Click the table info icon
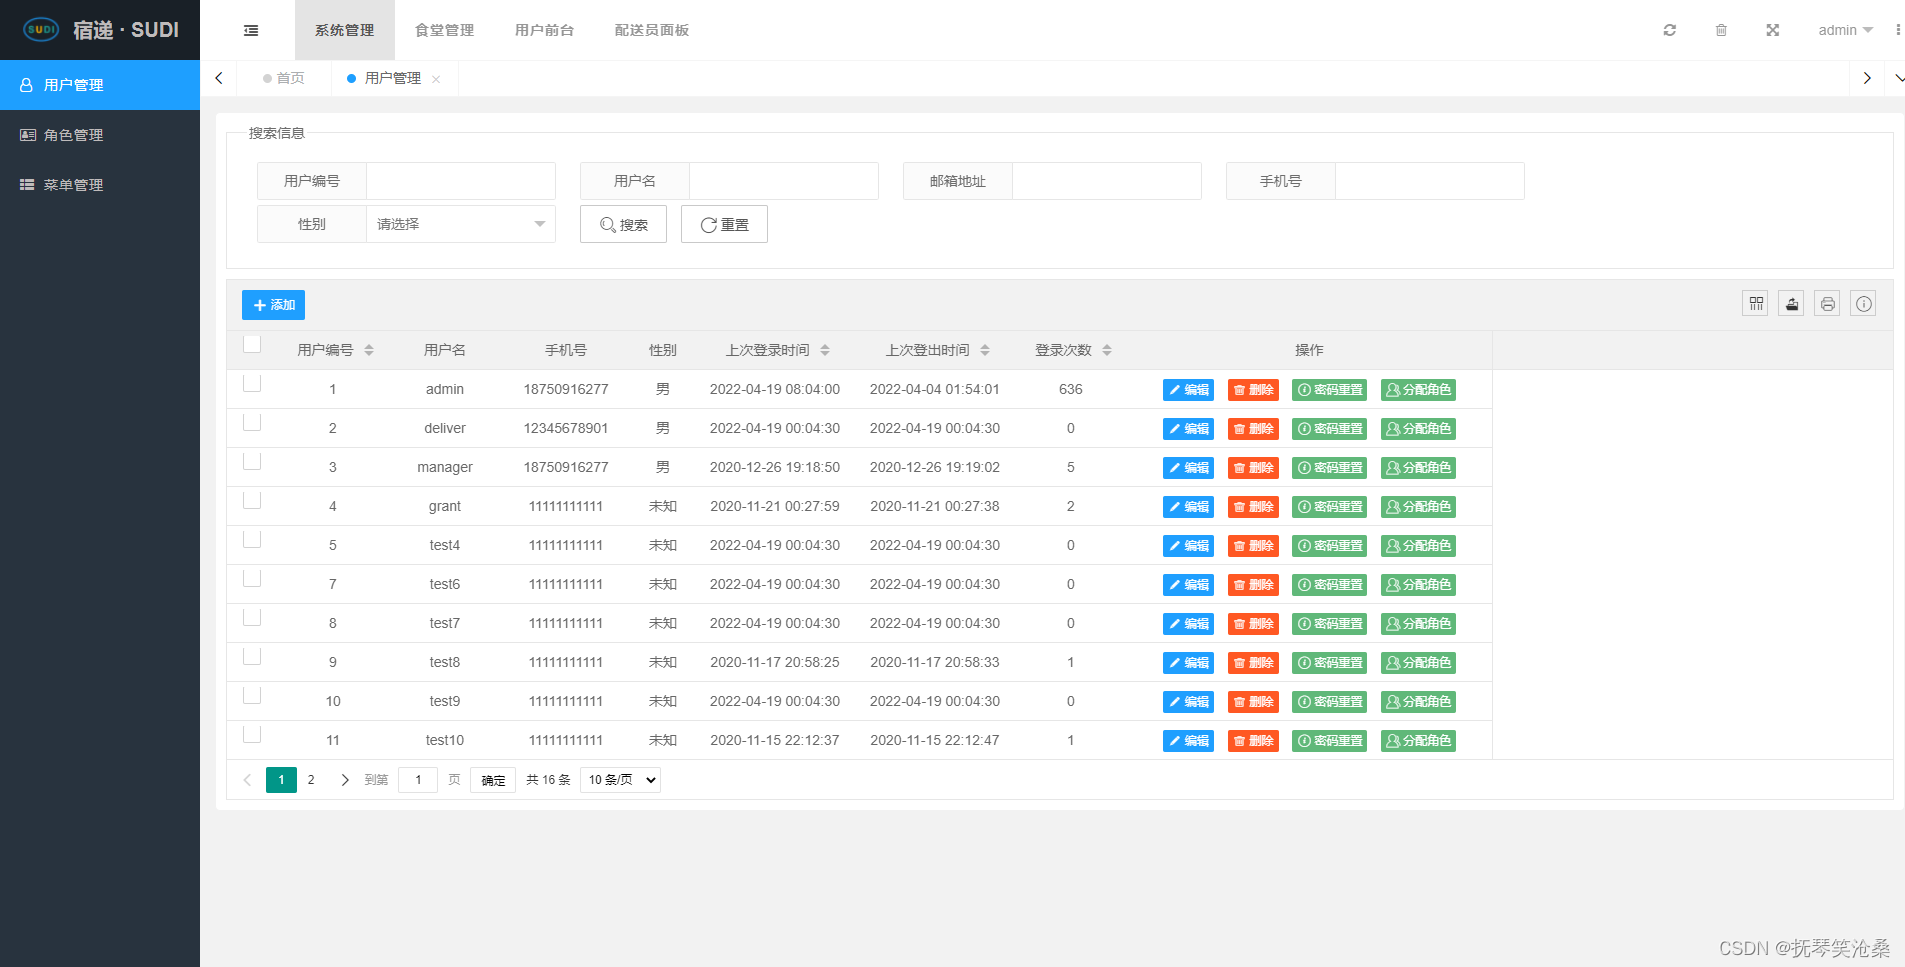1905x967 pixels. click(1864, 304)
